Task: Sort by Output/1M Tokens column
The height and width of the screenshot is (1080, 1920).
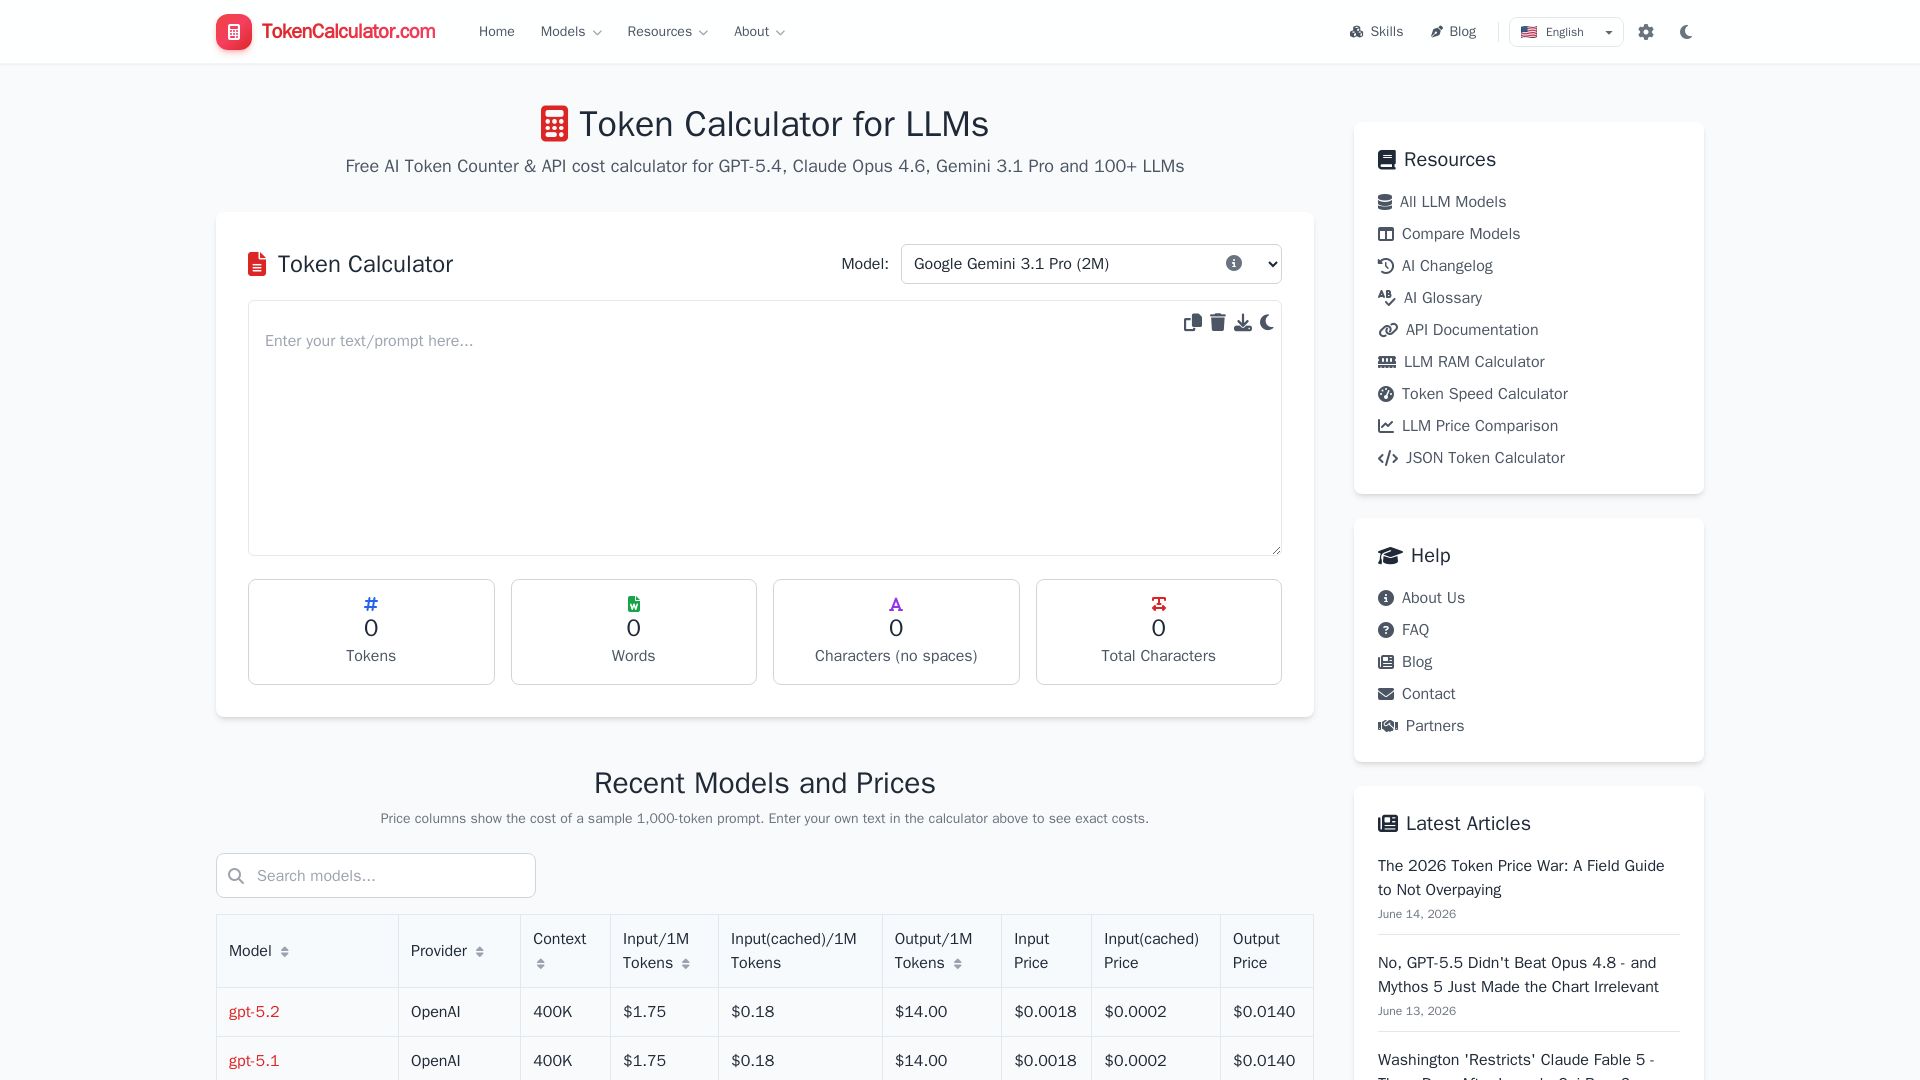Action: [957, 964]
